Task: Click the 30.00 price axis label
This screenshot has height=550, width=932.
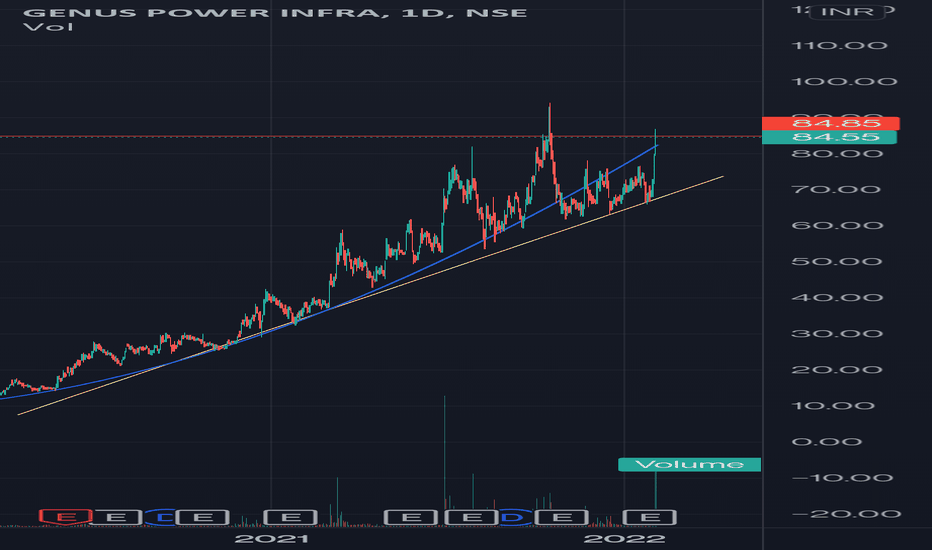Action: pyautogui.click(x=837, y=334)
